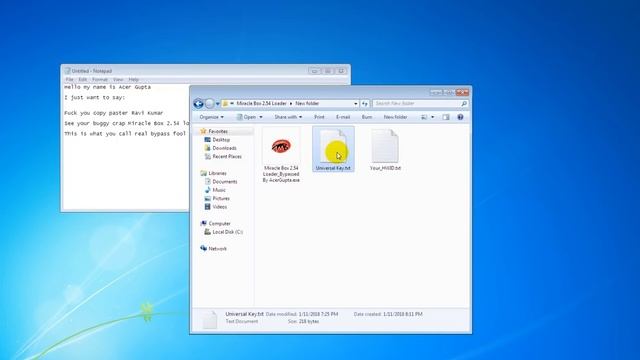Change the folder view icon

click(424, 117)
